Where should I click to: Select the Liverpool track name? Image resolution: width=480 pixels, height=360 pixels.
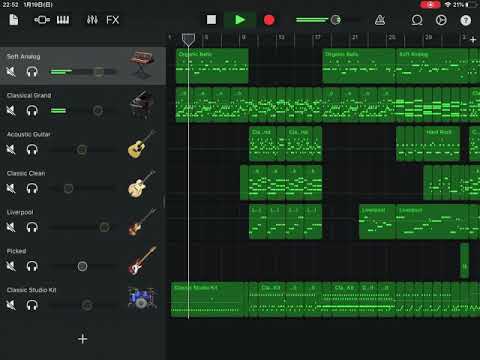click(x=20, y=212)
